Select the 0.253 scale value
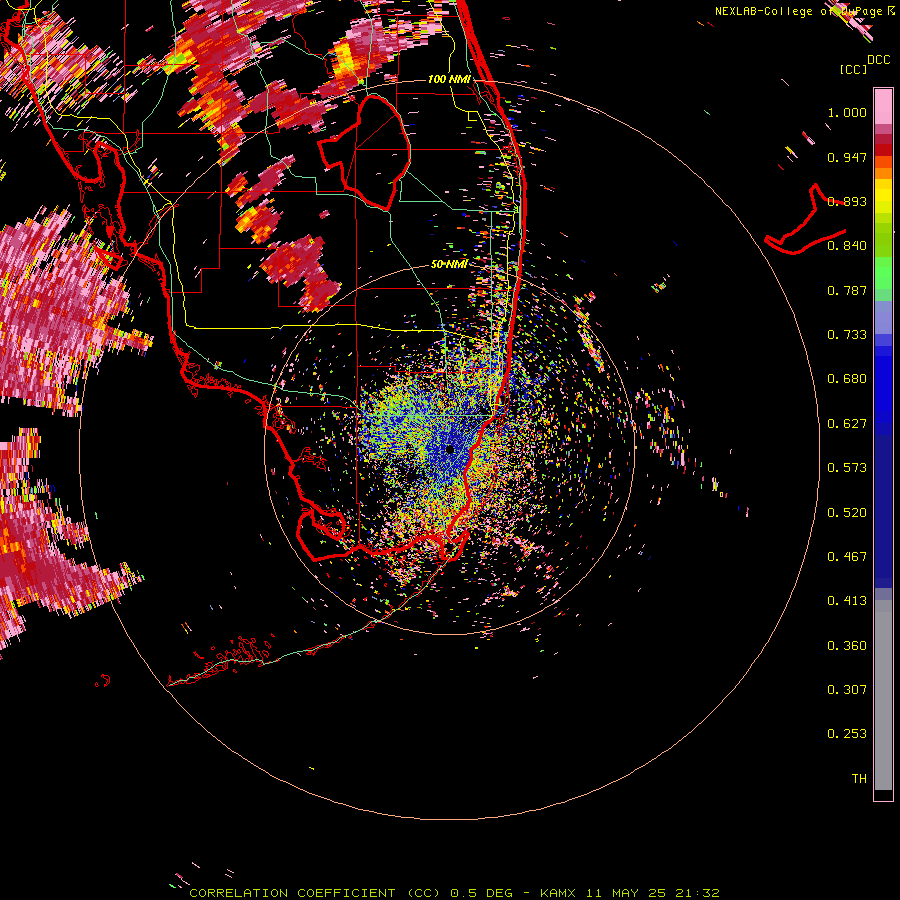Viewport: 900px width, 900px height. point(847,734)
